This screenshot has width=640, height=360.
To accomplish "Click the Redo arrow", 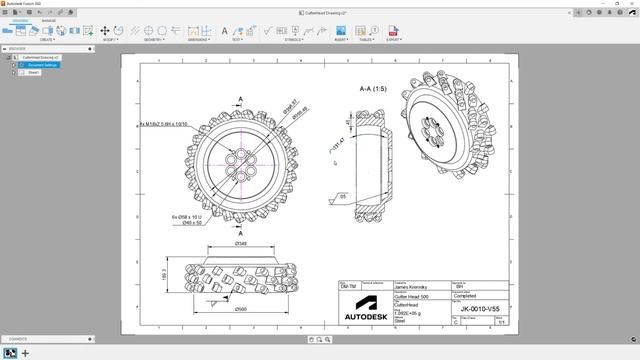I will (x=50, y=13).
